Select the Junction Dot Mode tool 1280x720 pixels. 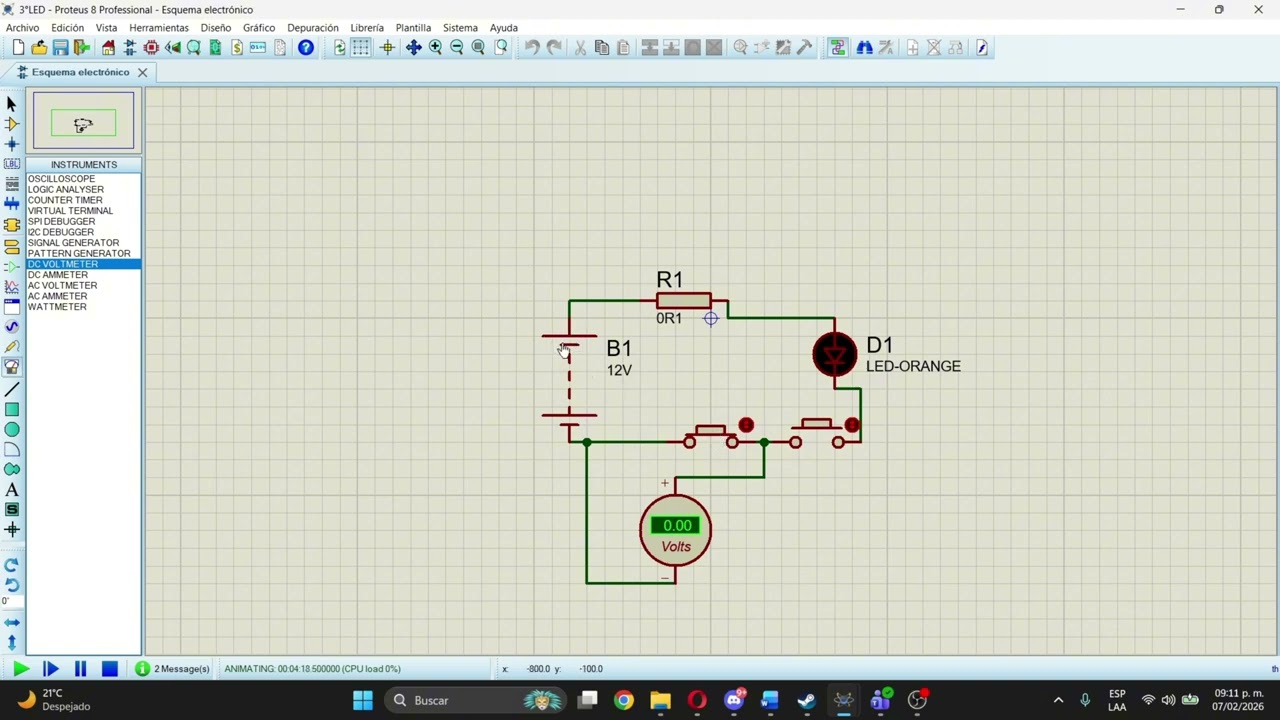[x=12, y=144]
